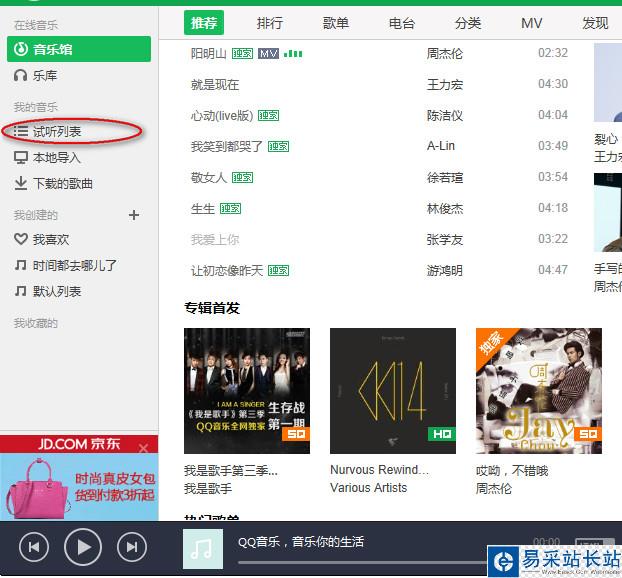Viewport: 622px width, 578px height.
Task: Open the 时间都去哪儿了 playlist
Action: coord(65,265)
